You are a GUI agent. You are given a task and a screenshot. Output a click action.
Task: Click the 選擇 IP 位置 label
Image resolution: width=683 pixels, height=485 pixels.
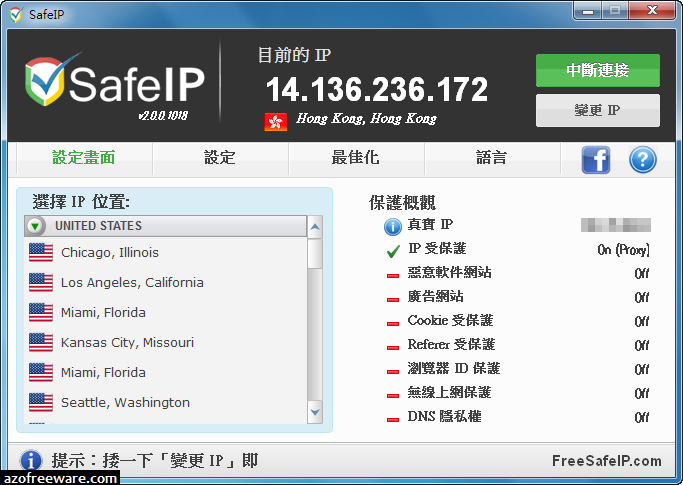(x=81, y=202)
